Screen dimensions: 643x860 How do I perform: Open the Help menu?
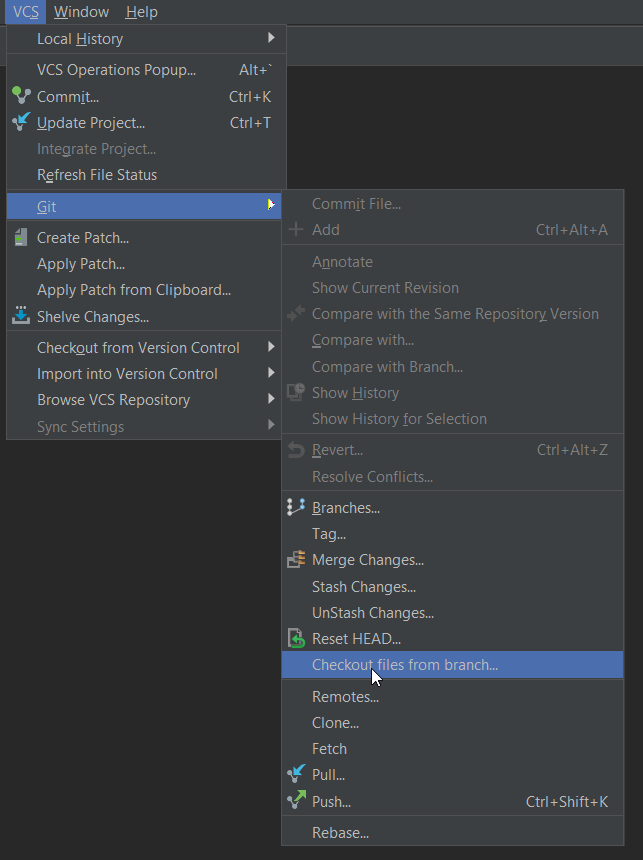point(142,12)
